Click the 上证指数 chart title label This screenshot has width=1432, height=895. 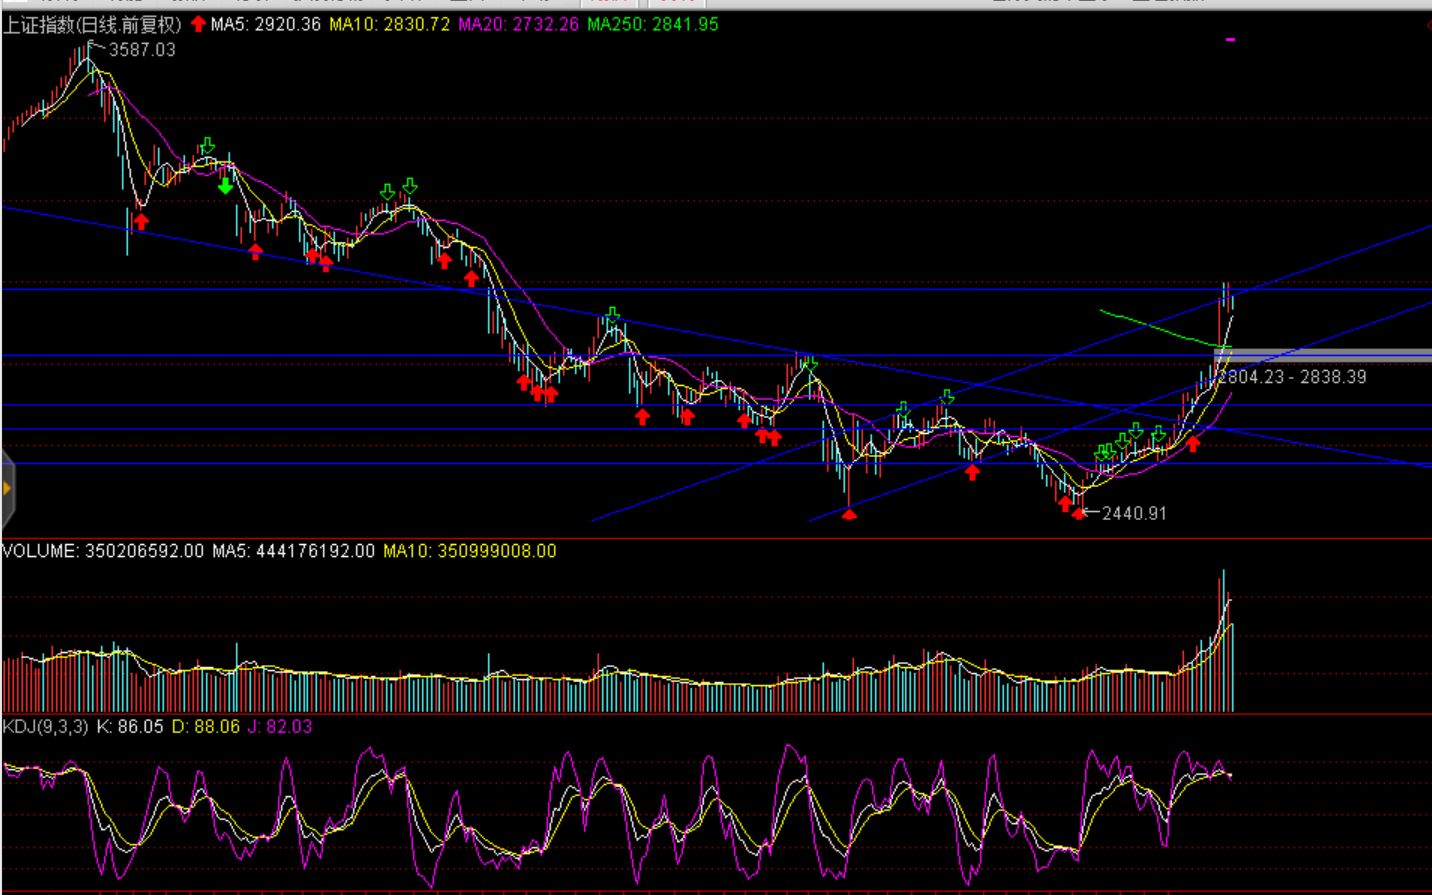point(92,24)
